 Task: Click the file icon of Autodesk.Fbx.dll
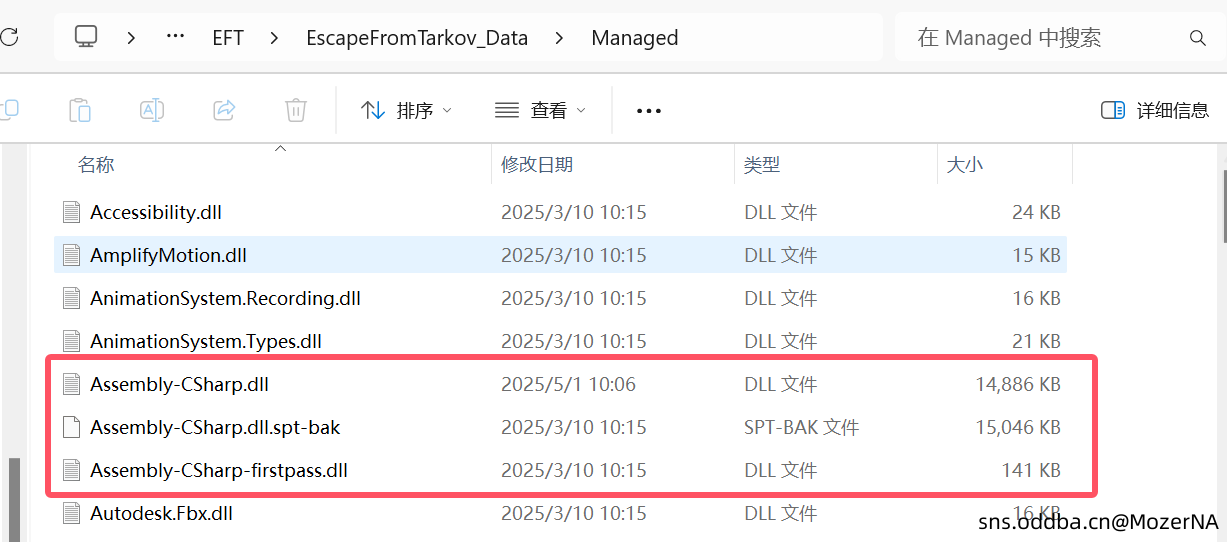point(71,513)
